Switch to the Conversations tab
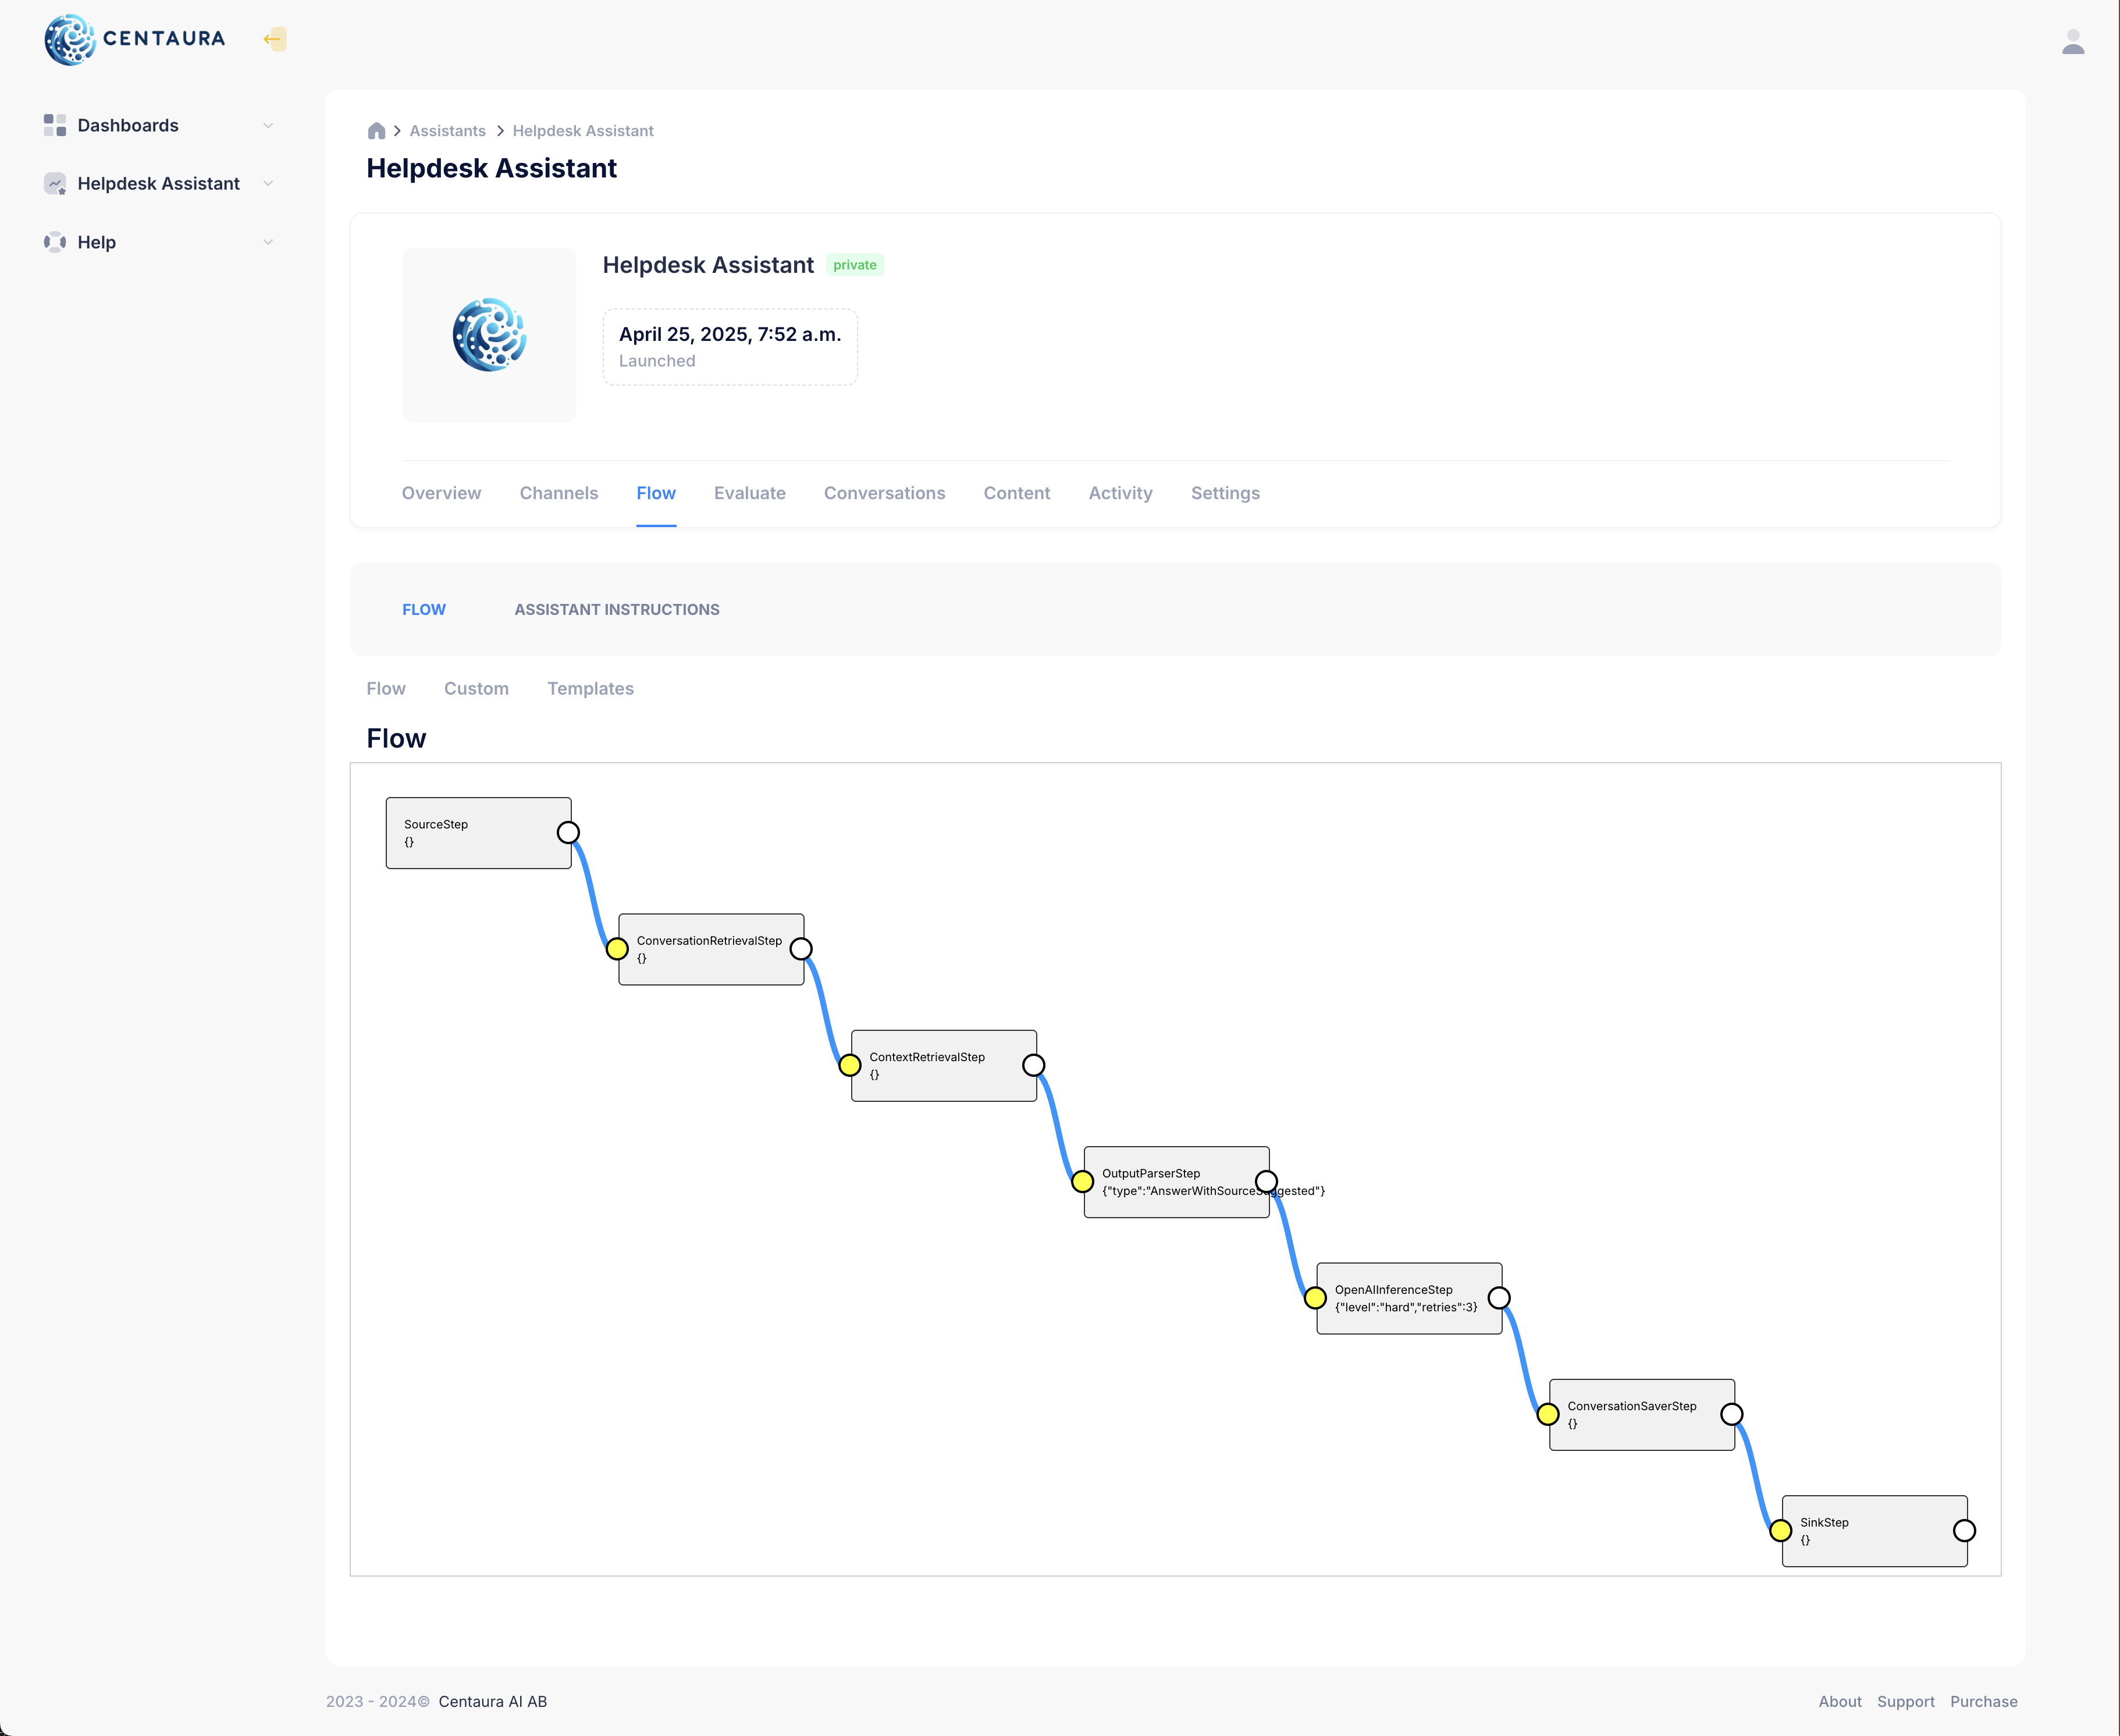This screenshot has height=1736, width=2120. coord(884,493)
